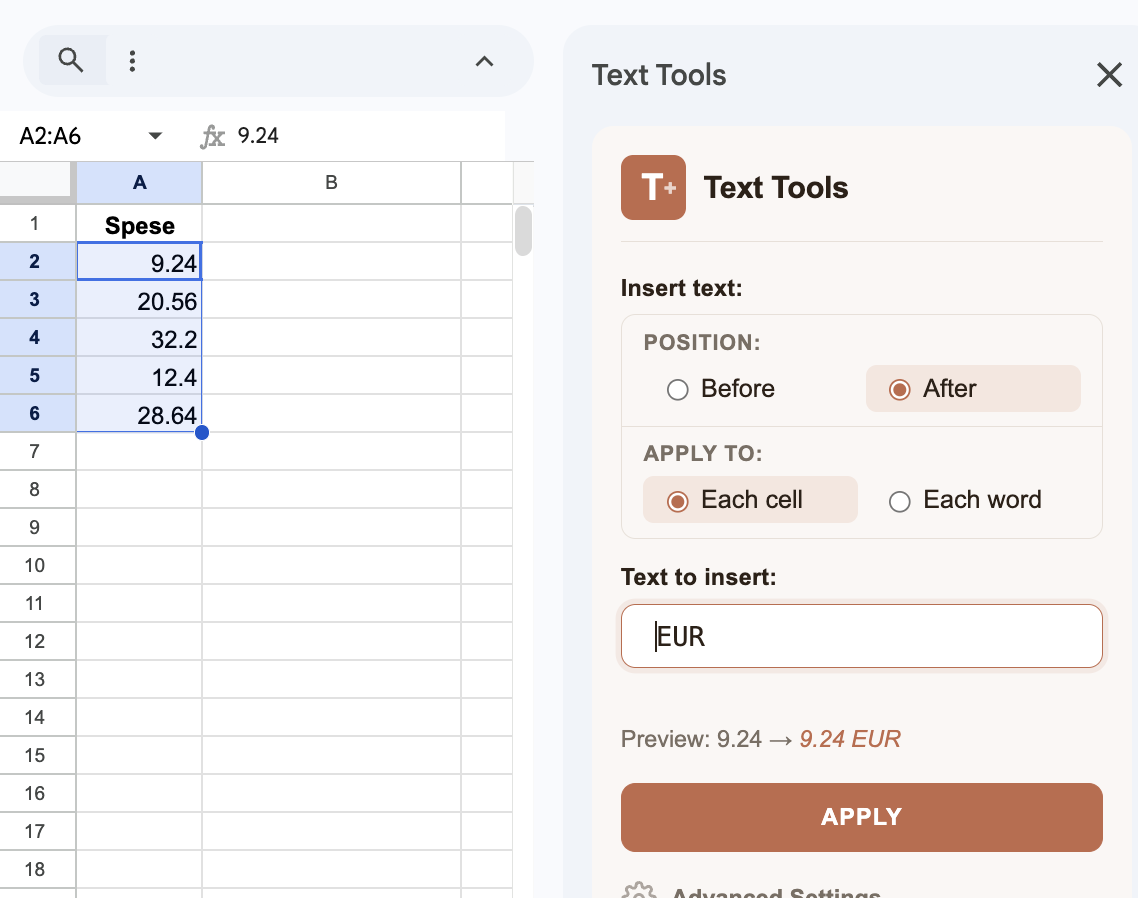Select the After position option
The width and height of the screenshot is (1138, 898).
pyautogui.click(x=898, y=389)
